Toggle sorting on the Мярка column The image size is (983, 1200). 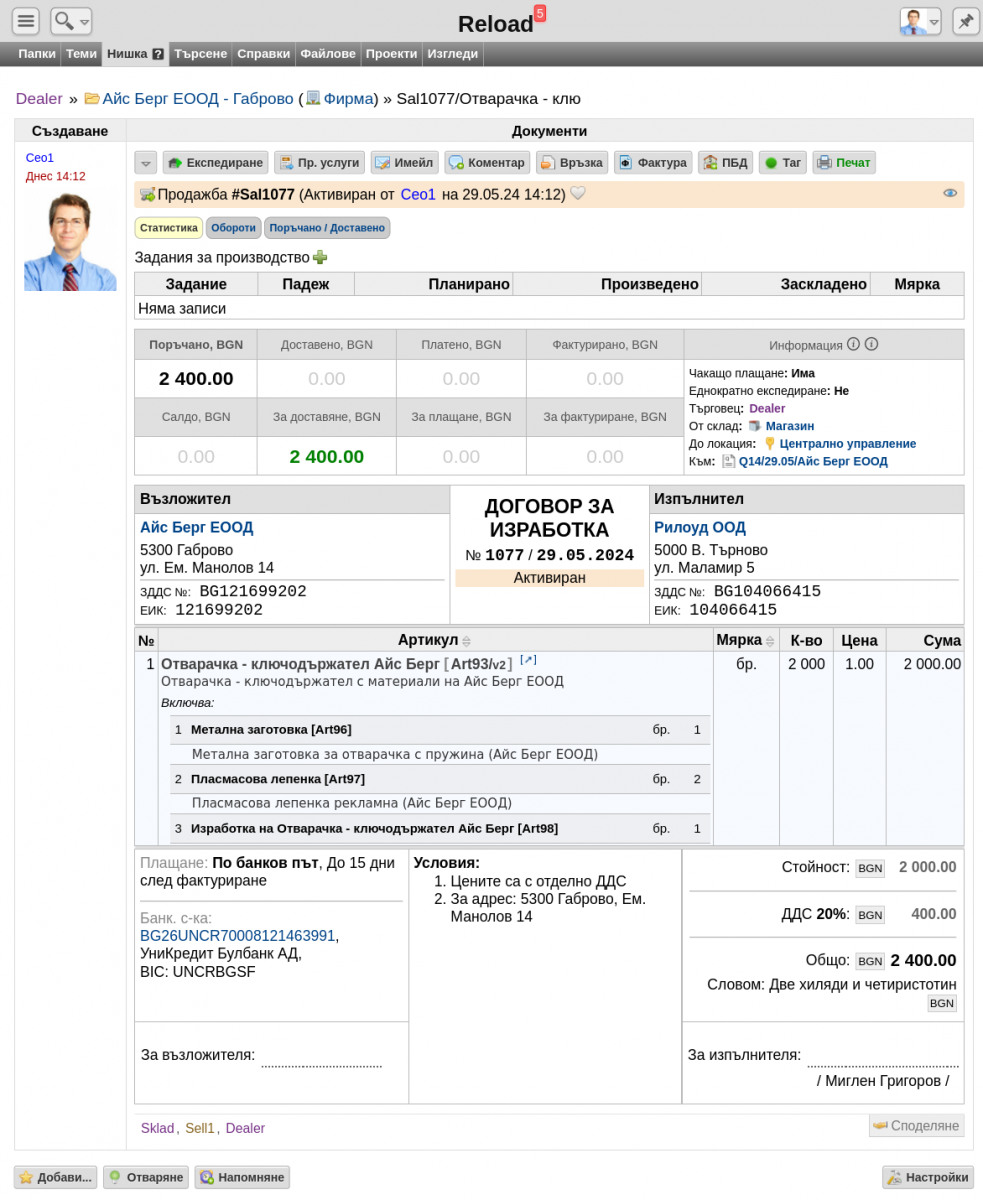coord(770,641)
